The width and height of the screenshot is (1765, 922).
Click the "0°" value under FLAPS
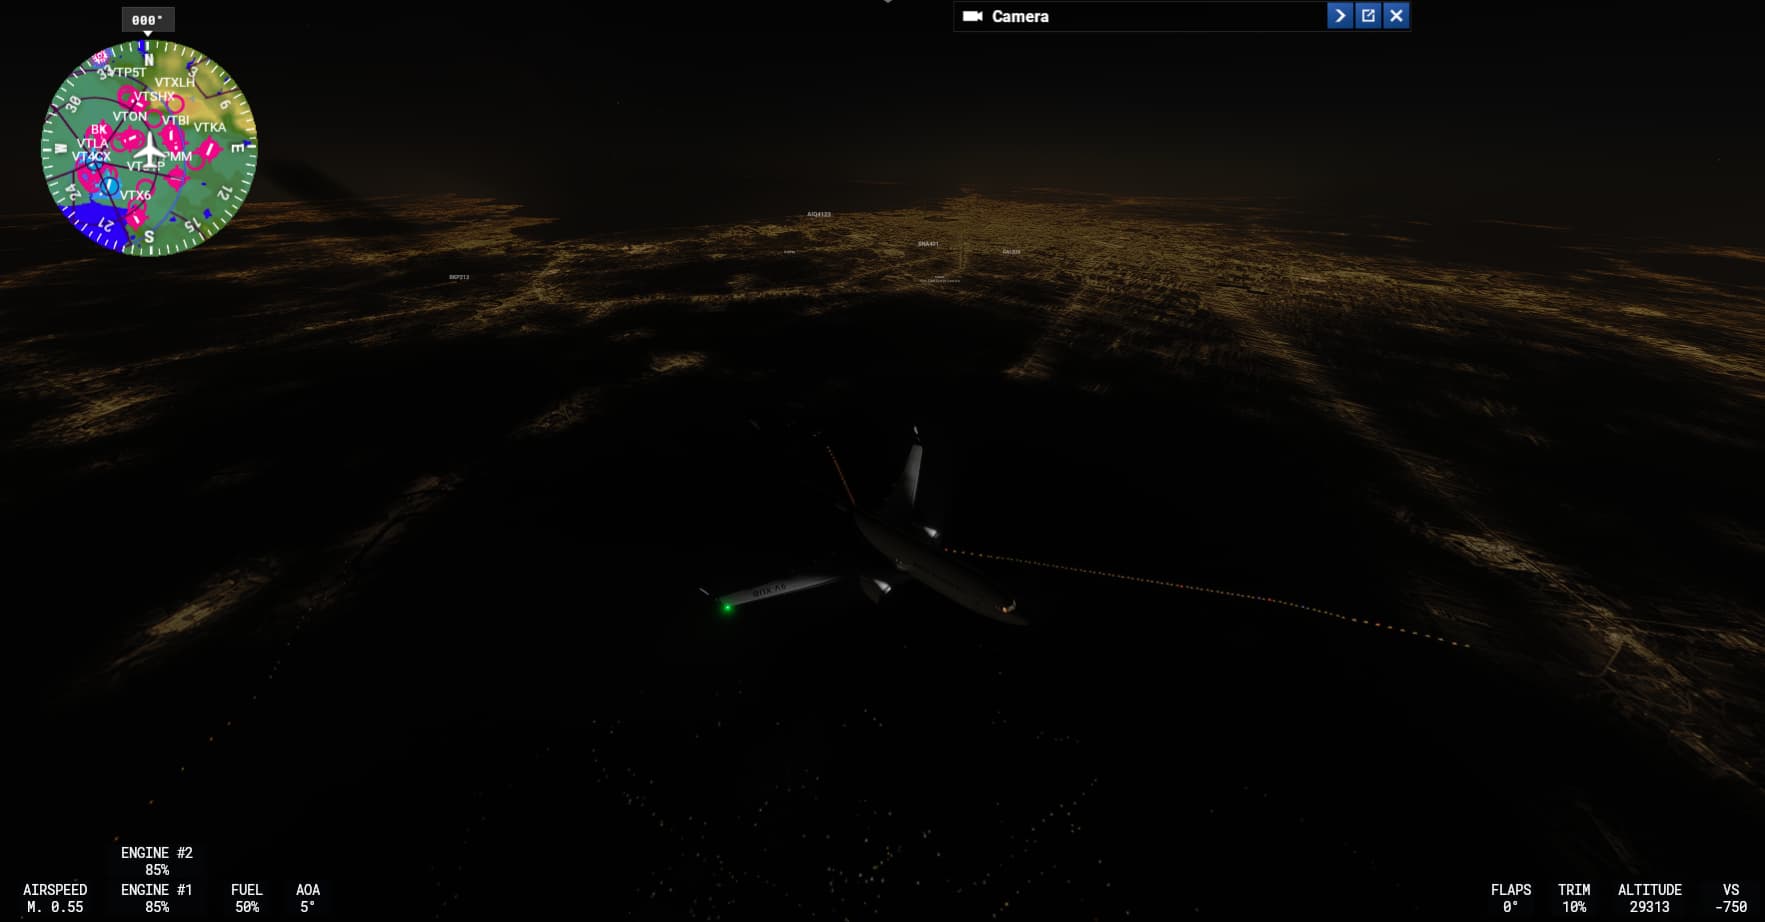pyautogui.click(x=1511, y=907)
